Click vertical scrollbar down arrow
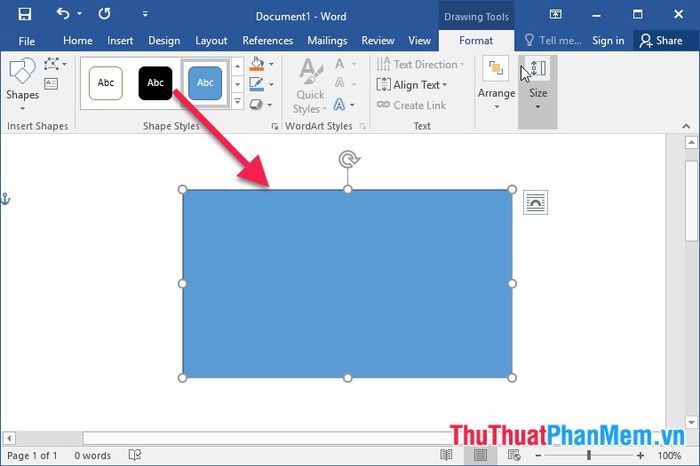This screenshot has width=700, height=466. click(x=691, y=422)
